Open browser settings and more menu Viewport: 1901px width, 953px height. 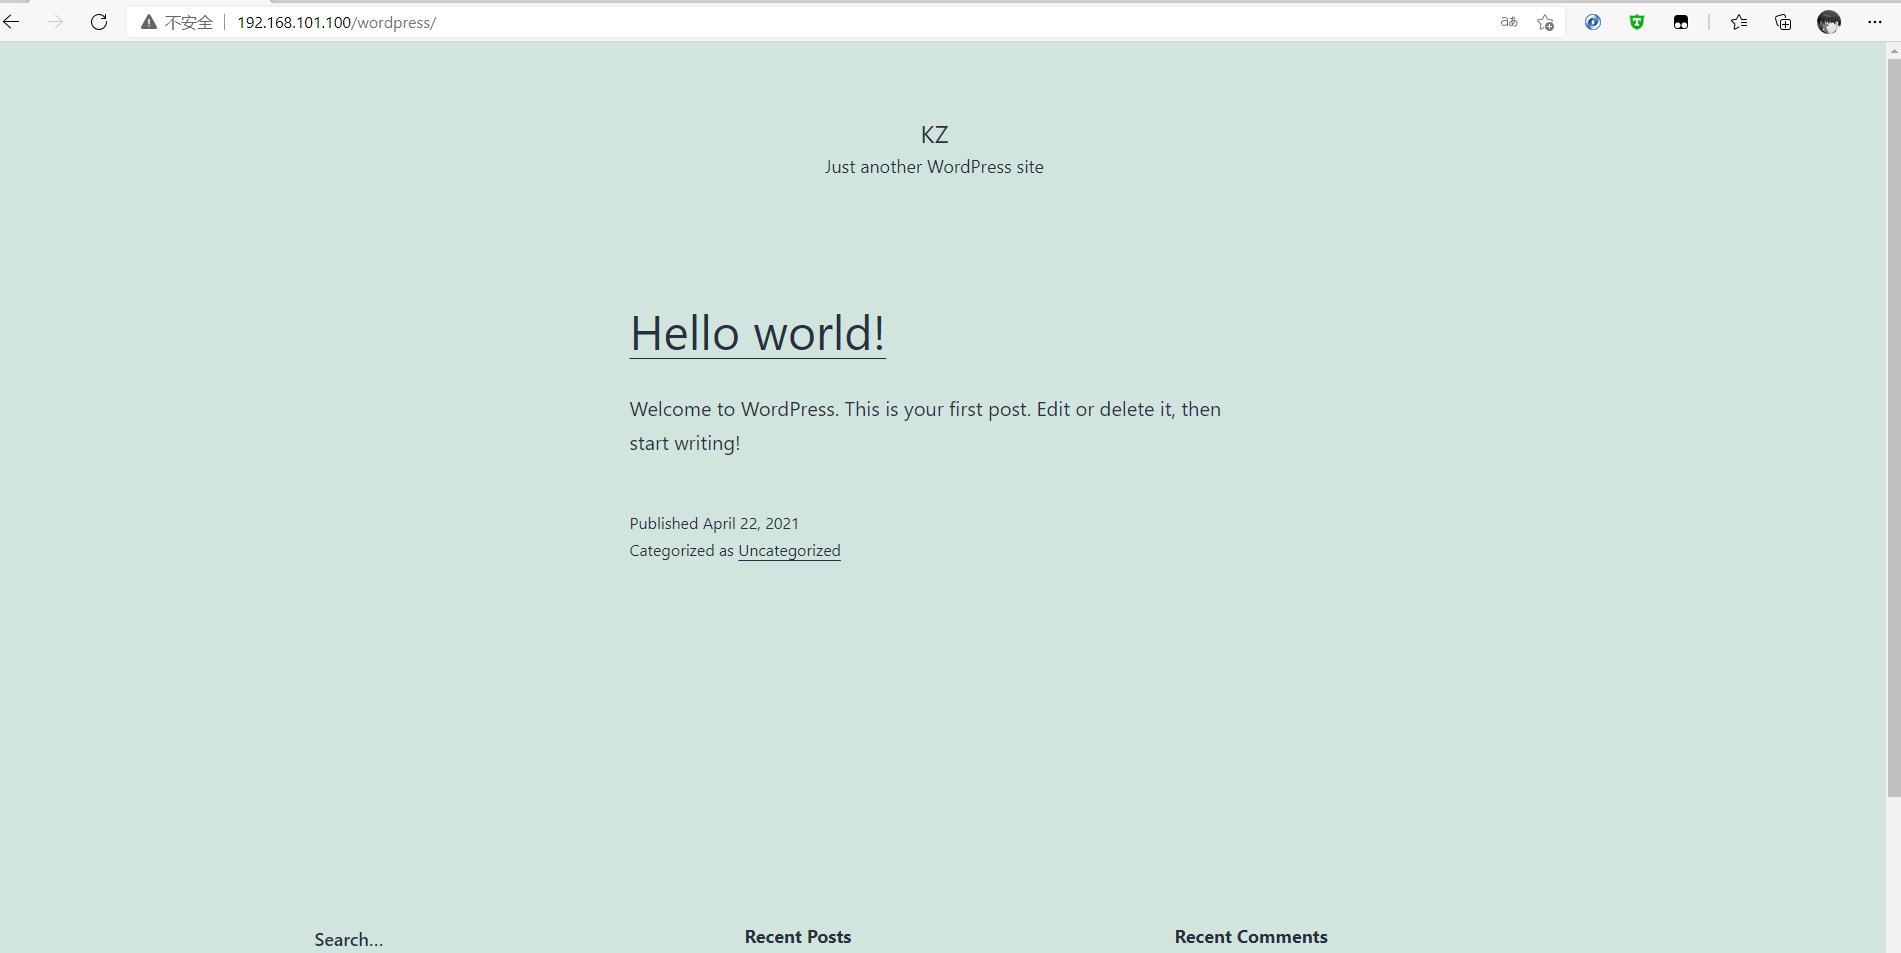point(1875,22)
